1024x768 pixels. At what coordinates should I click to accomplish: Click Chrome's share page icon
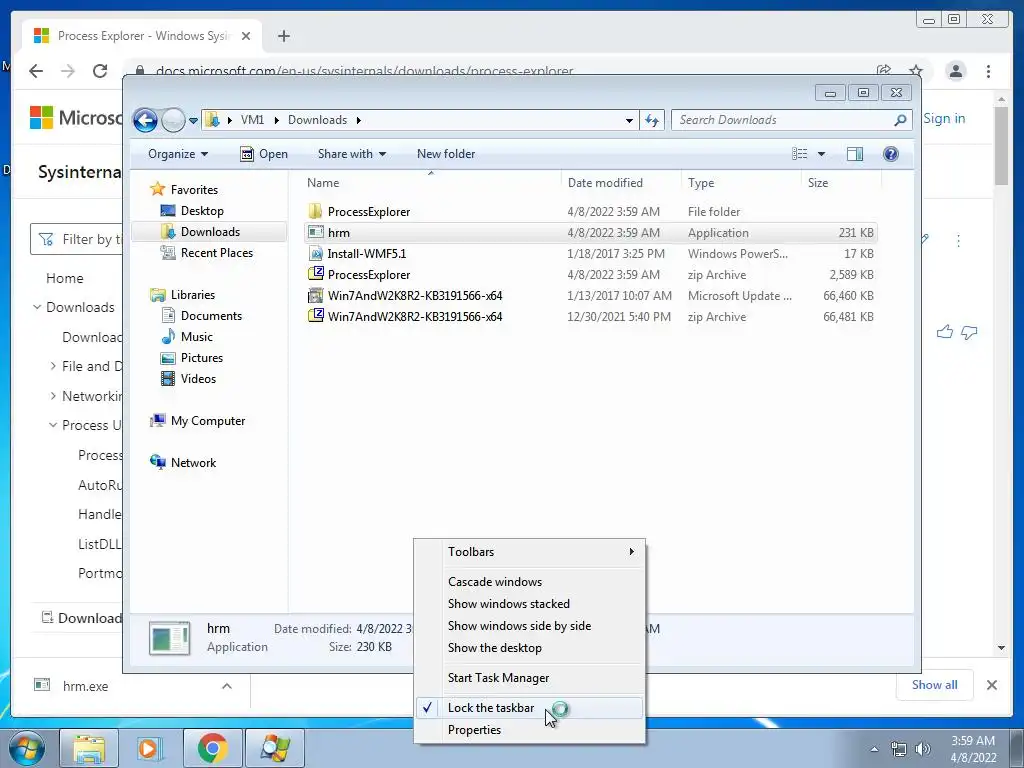coord(884,71)
